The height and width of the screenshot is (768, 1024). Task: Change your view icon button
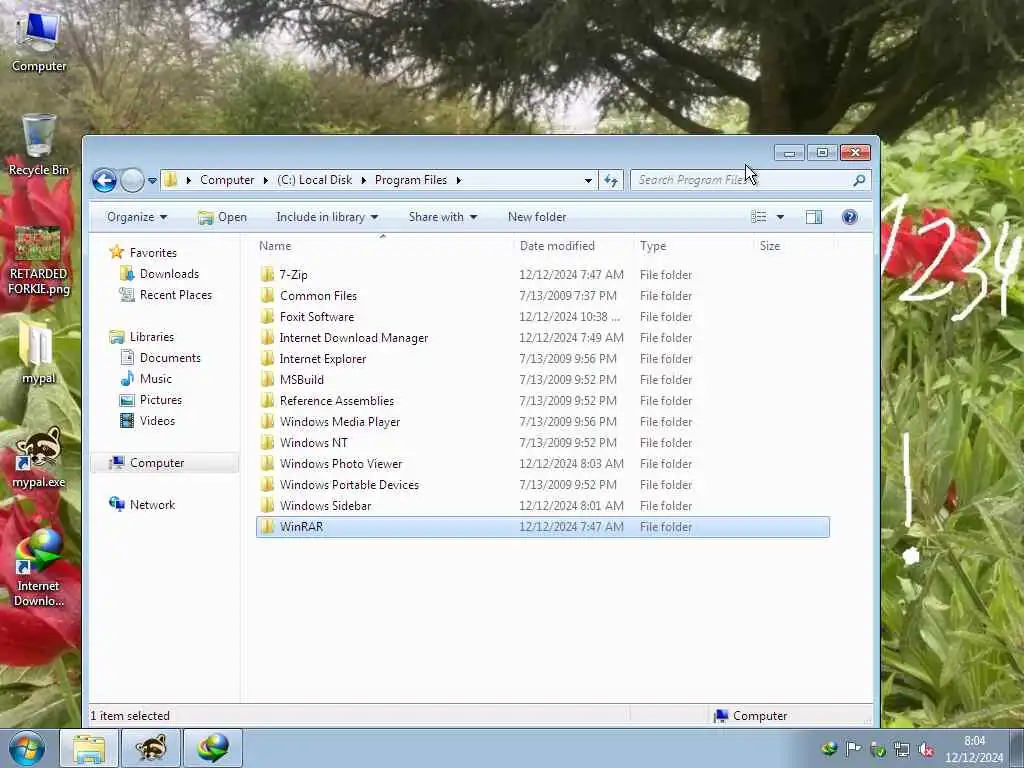coord(759,217)
